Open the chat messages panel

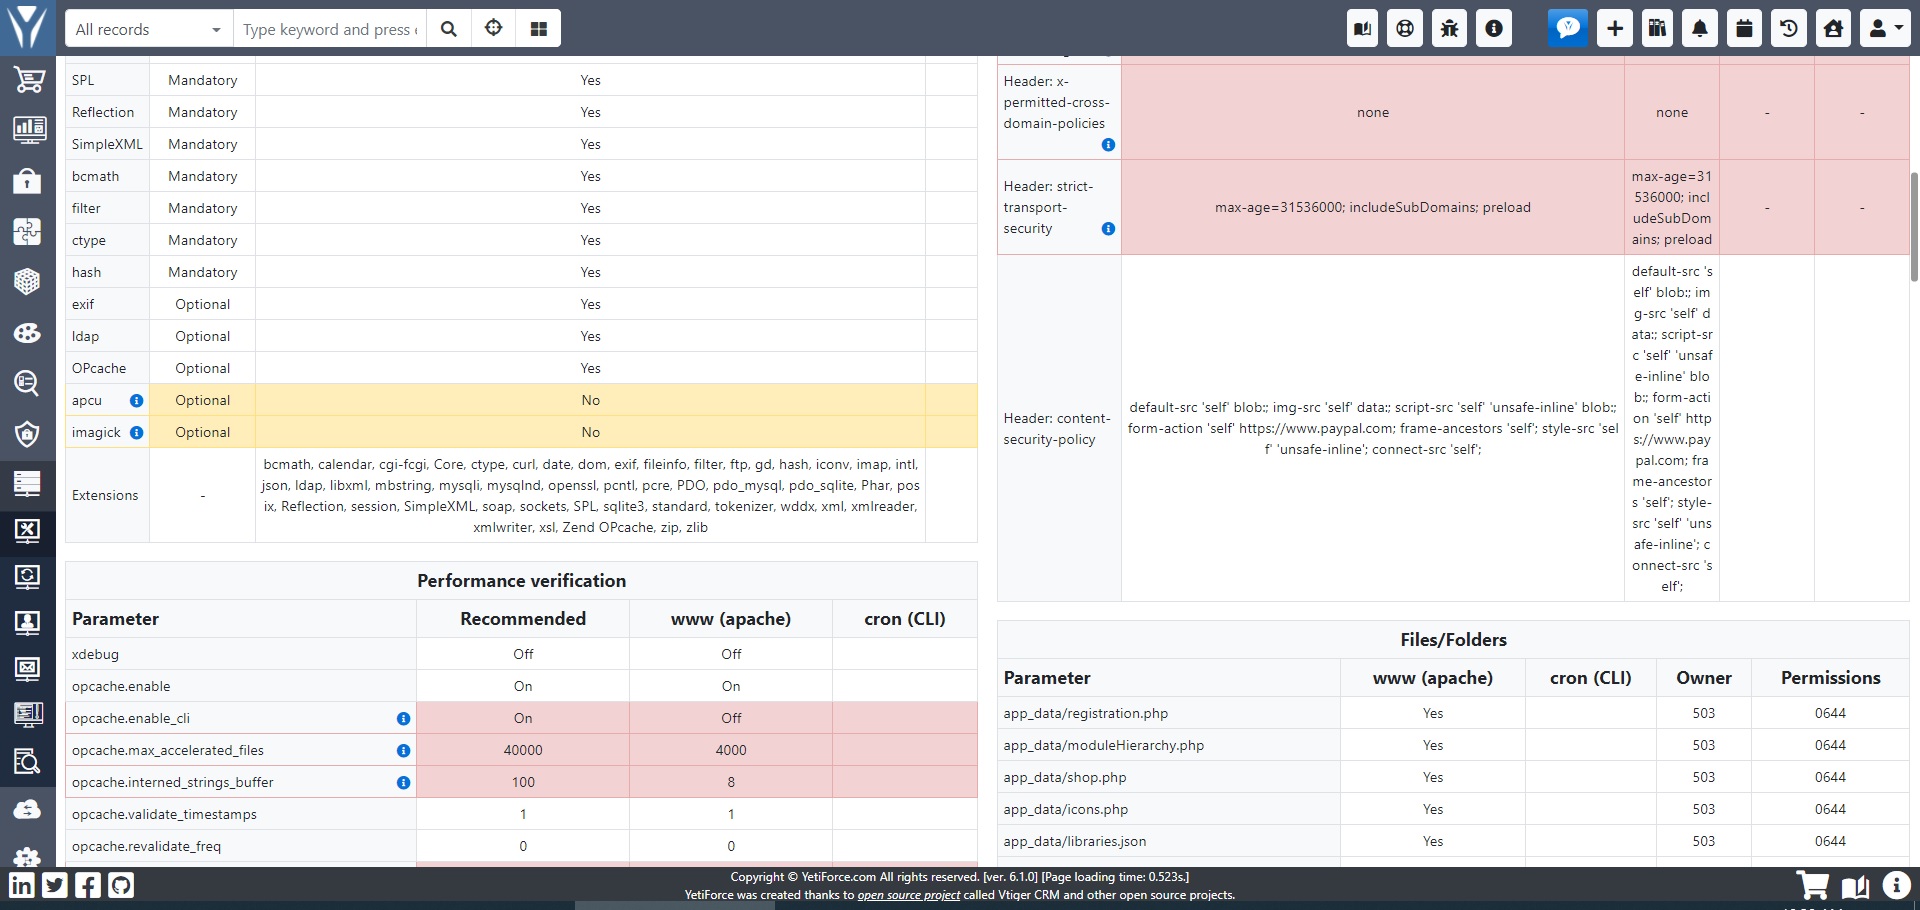click(1568, 28)
